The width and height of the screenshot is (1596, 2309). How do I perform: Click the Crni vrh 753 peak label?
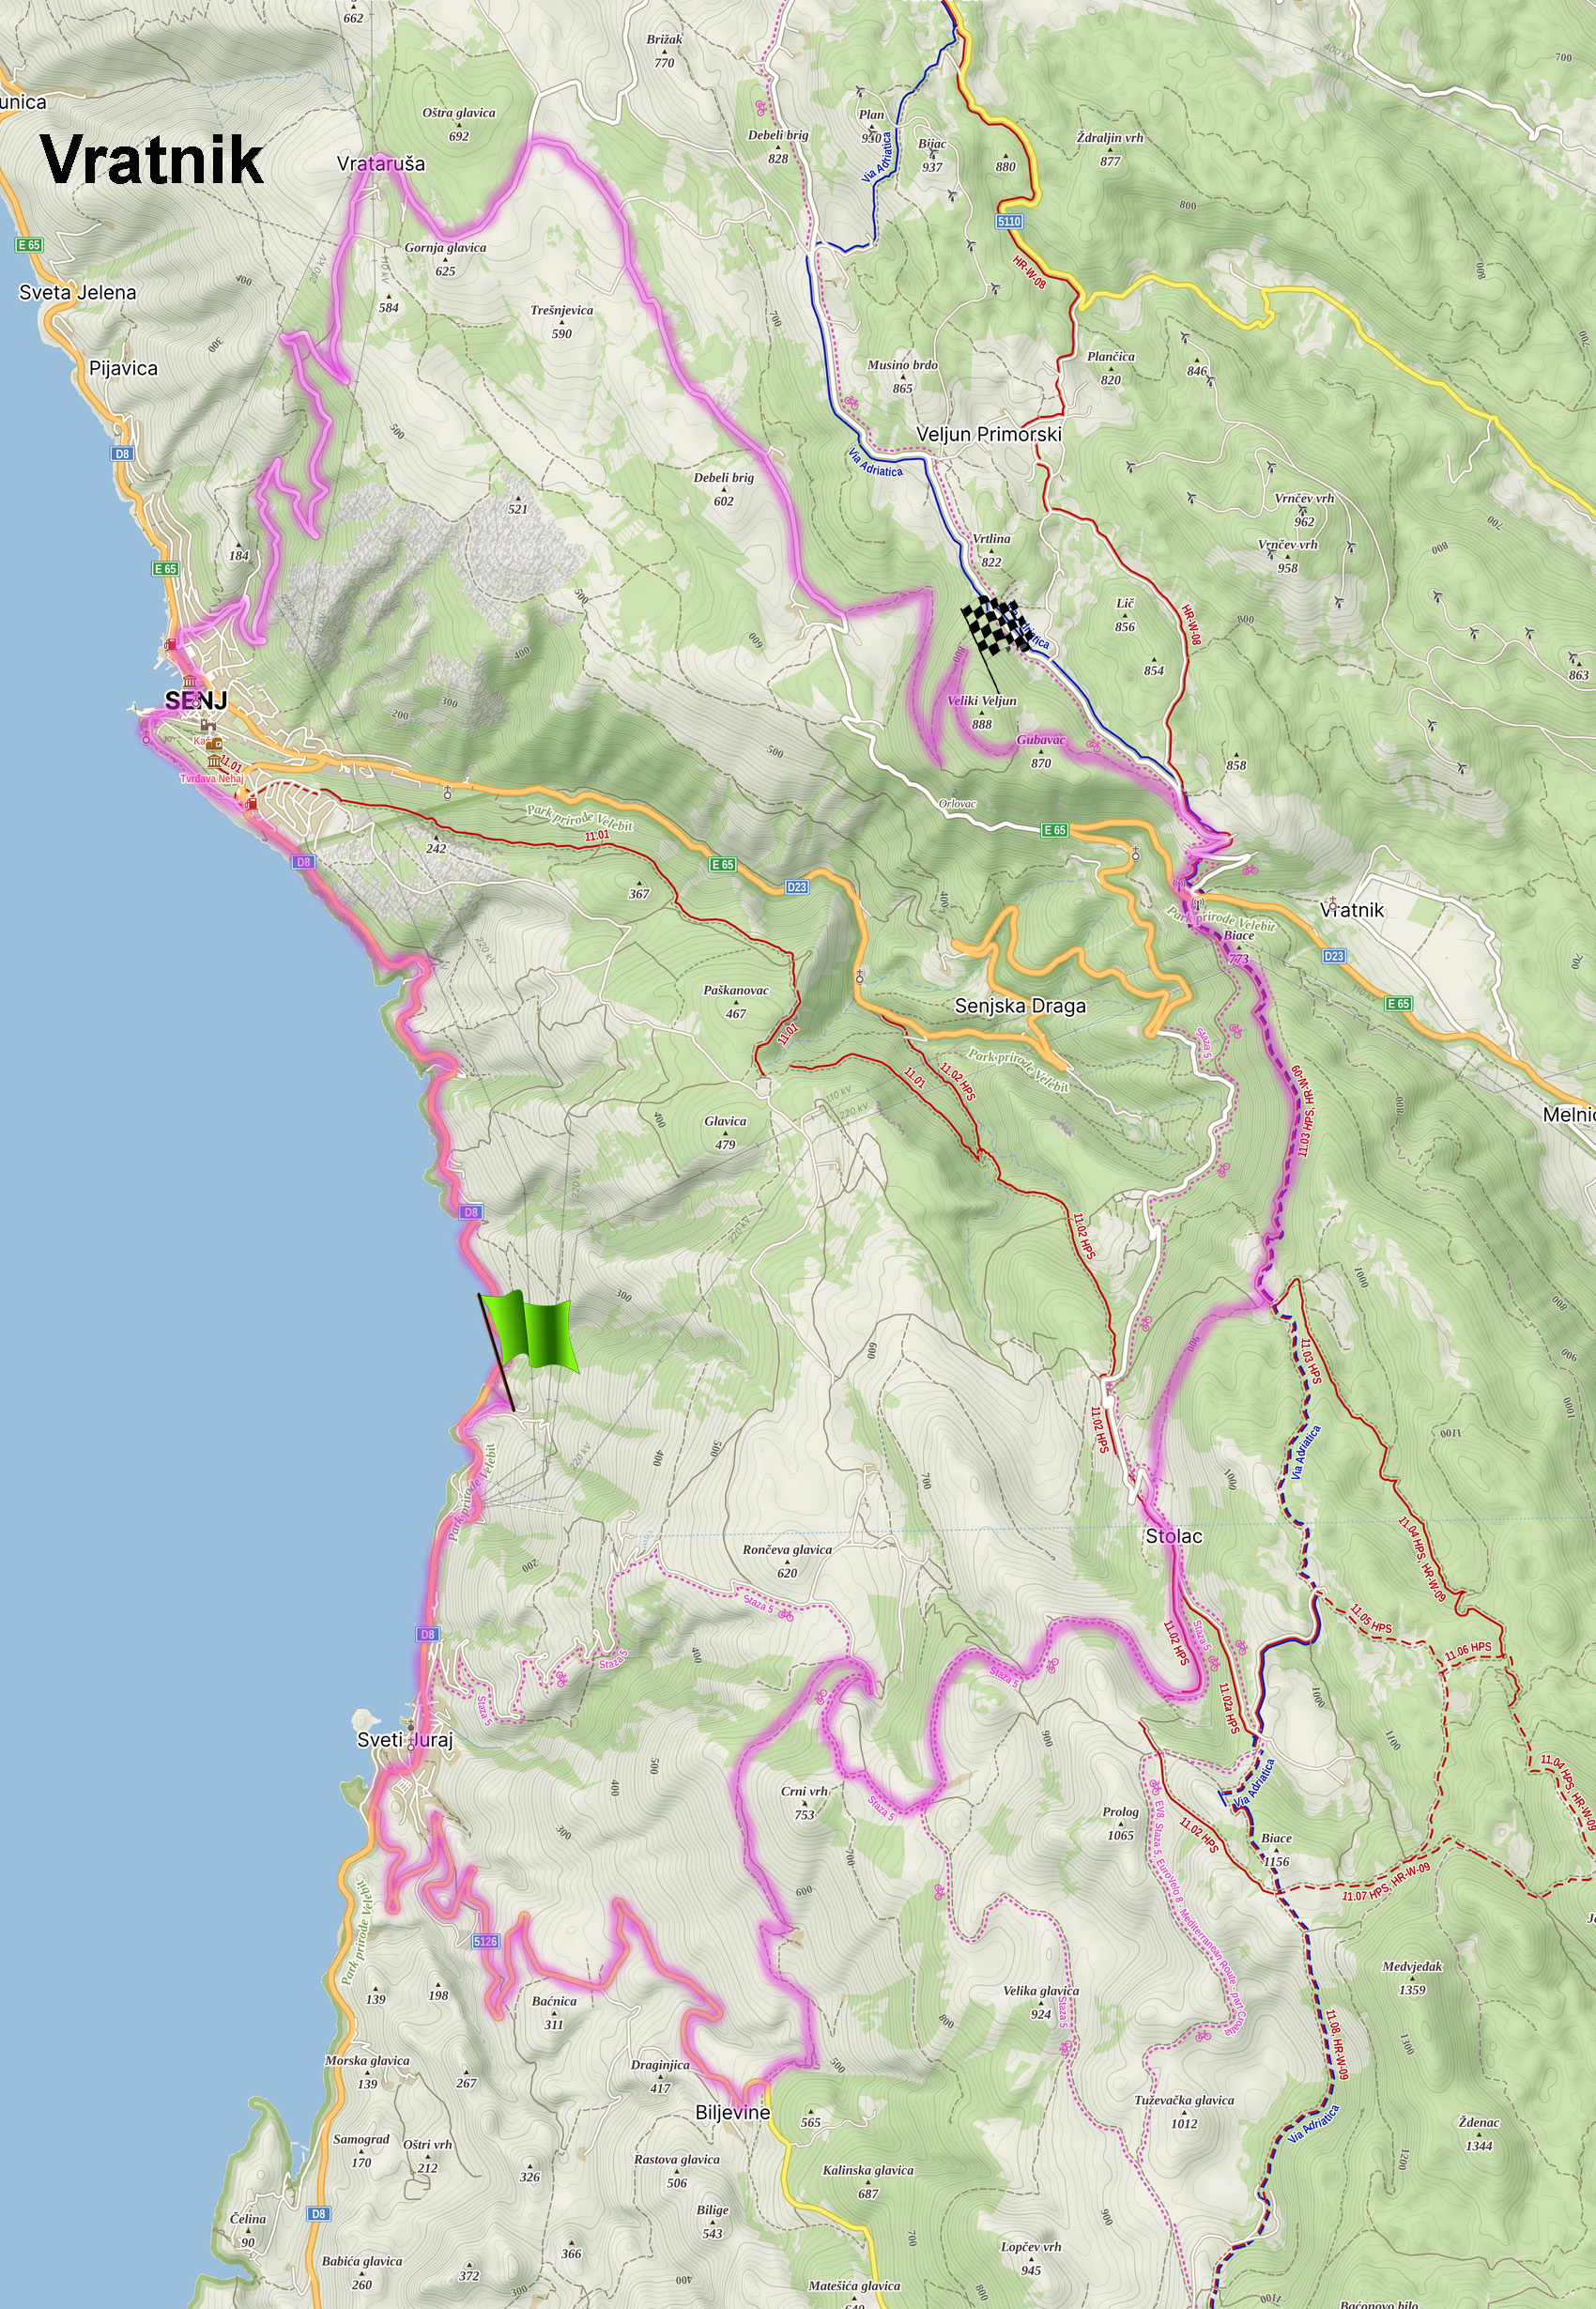click(x=804, y=1803)
